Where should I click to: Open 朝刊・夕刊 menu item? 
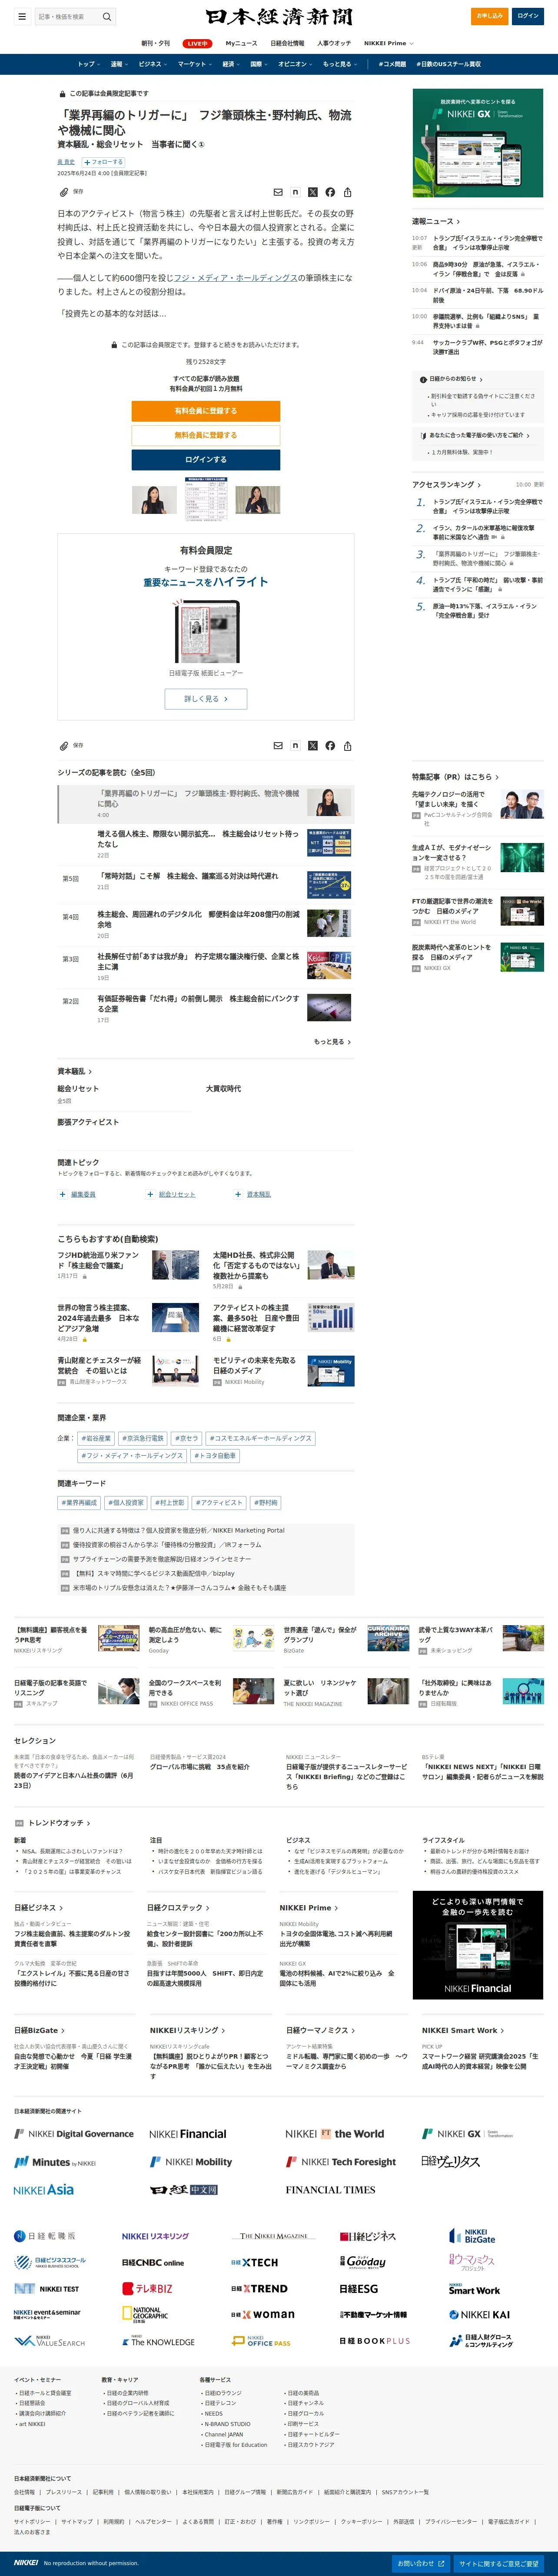(x=155, y=44)
